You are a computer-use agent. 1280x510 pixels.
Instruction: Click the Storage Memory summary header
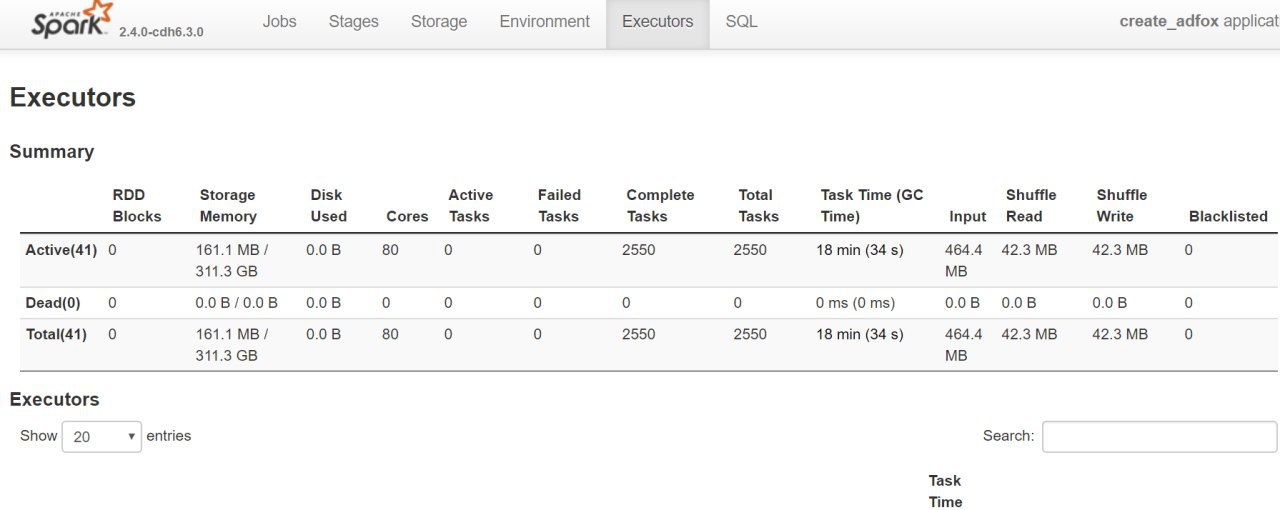(228, 206)
